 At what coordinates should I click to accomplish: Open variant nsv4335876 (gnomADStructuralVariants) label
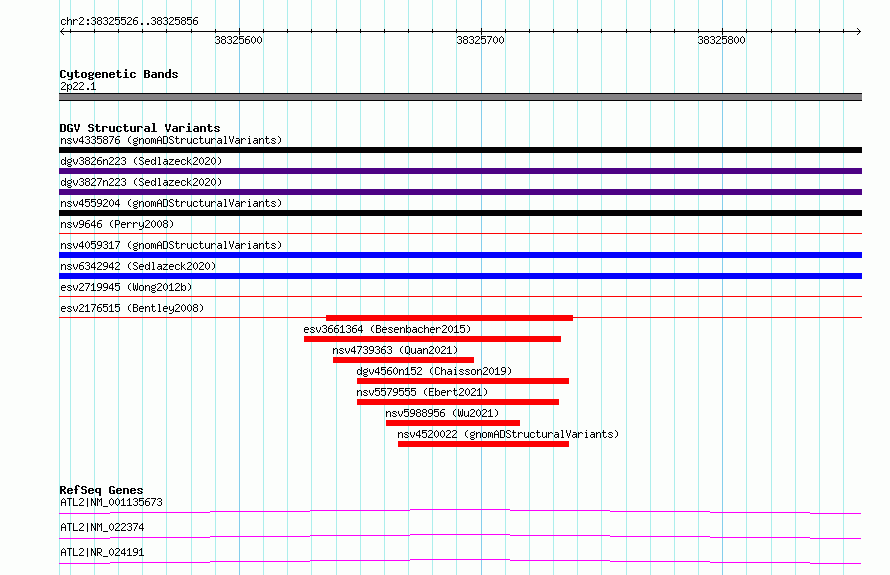click(171, 140)
